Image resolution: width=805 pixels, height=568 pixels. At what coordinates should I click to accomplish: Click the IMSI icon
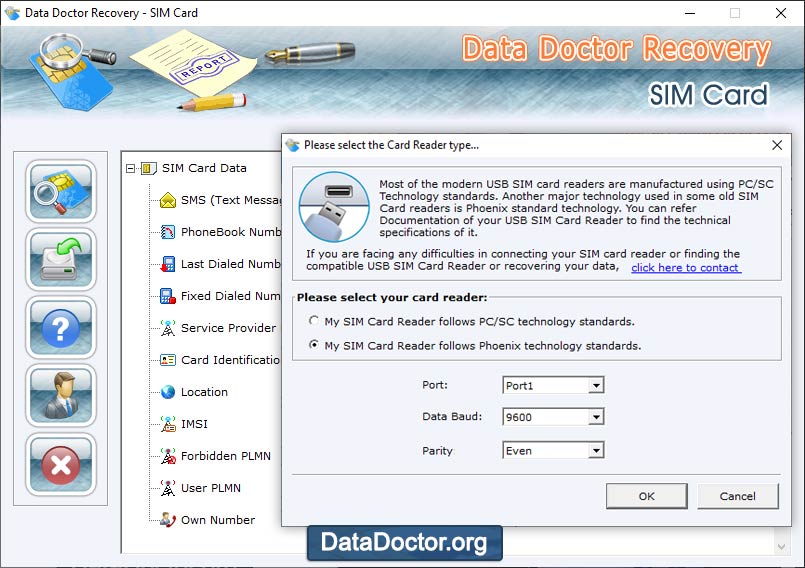[x=168, y=424]
